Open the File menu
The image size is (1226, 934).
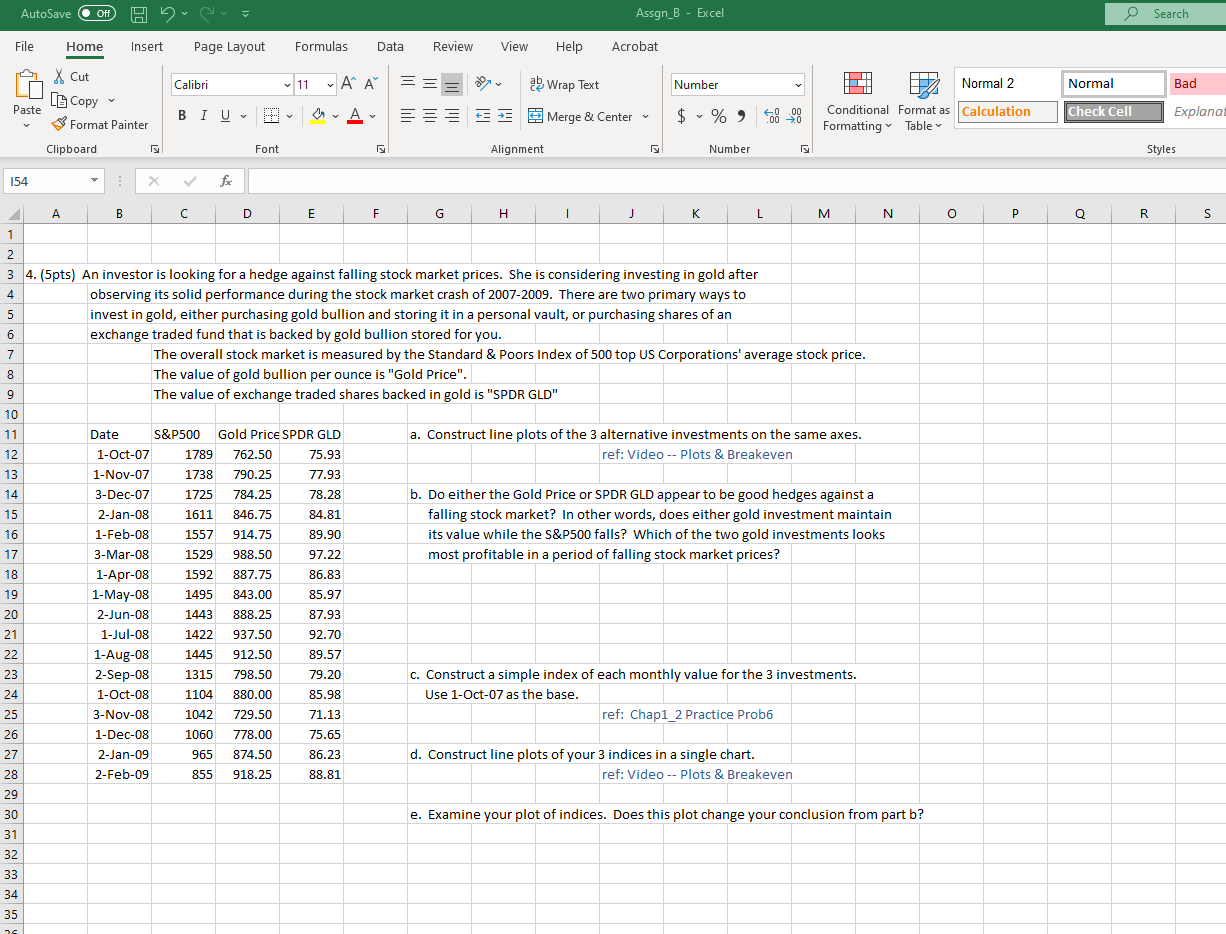coord(24,46)
